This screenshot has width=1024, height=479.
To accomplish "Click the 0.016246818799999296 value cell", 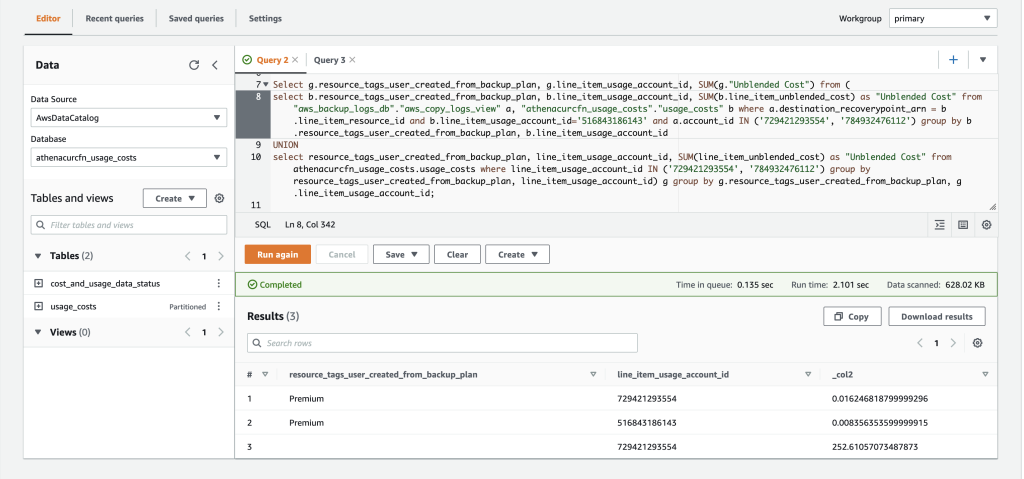I will pyautogui.click(x=880, y=398).
